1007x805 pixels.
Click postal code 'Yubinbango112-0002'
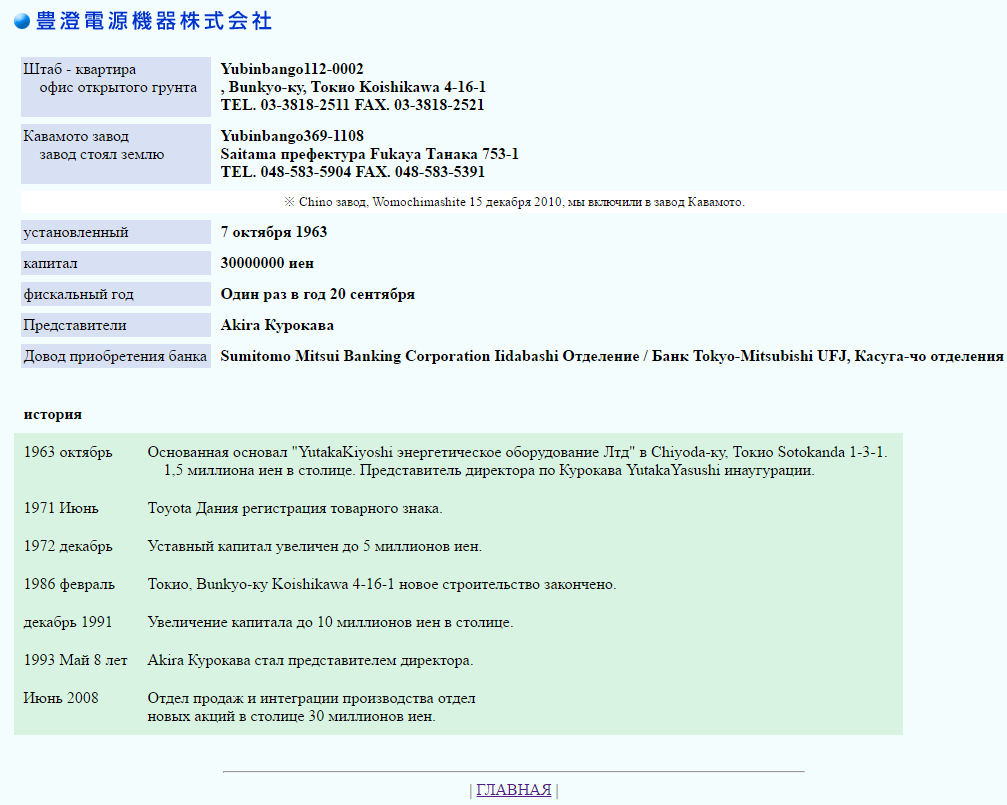292,69
